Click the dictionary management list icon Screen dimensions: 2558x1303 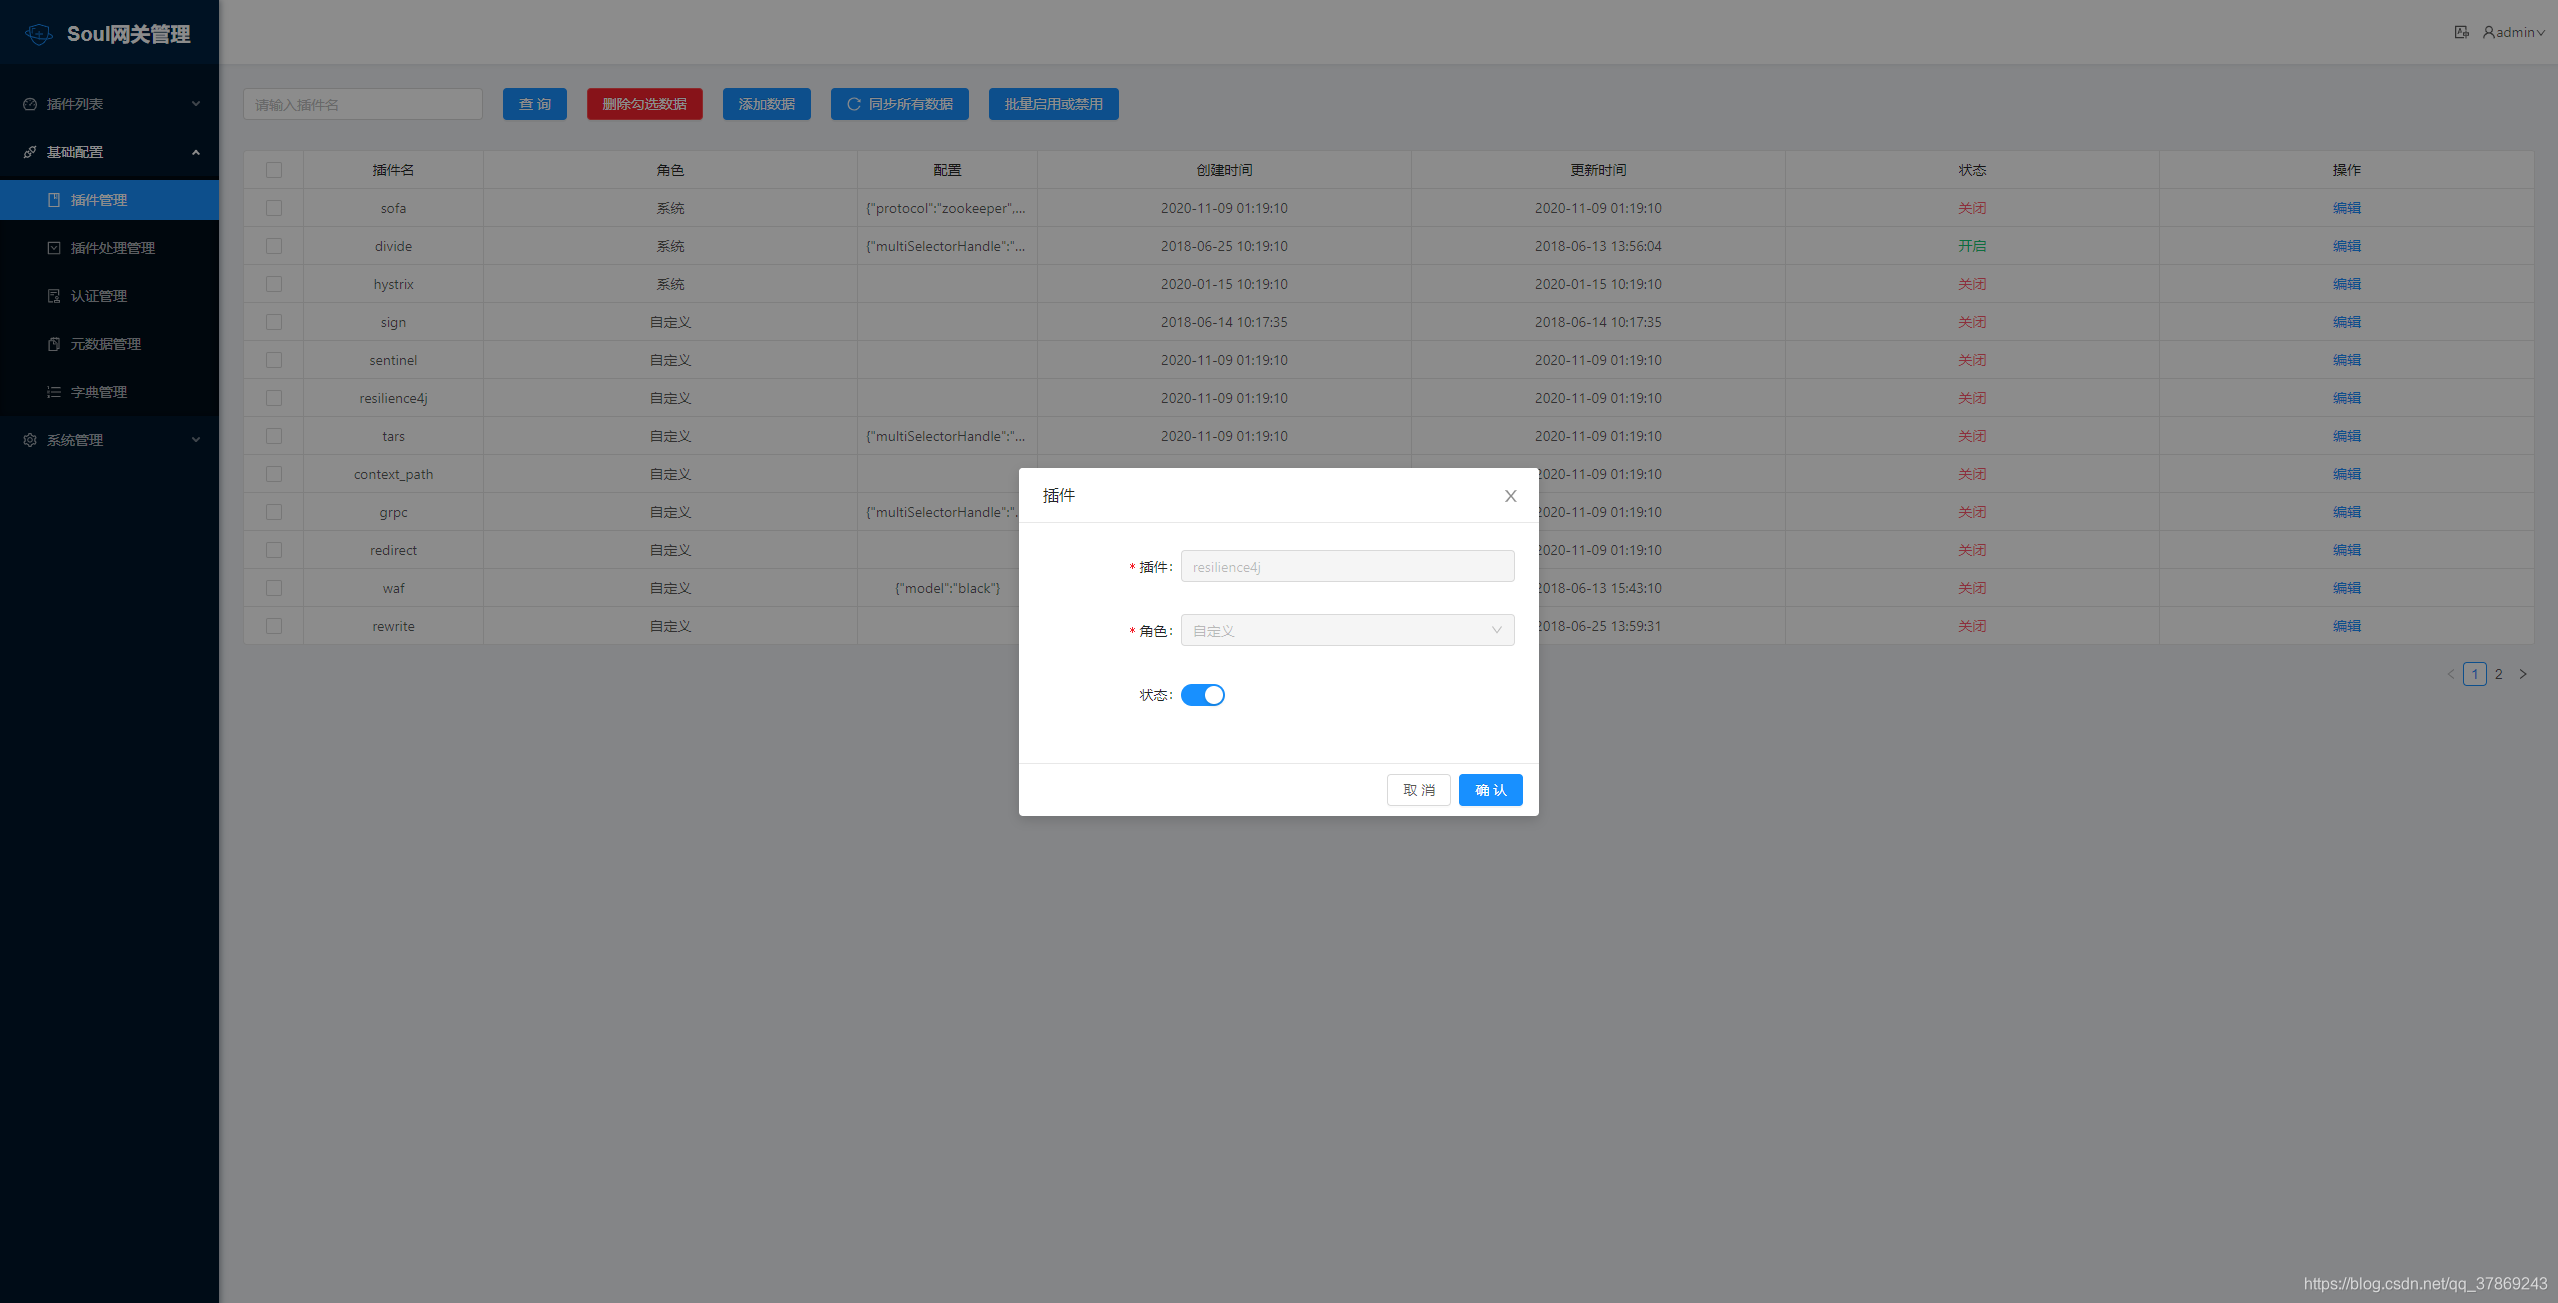point(54,392)
